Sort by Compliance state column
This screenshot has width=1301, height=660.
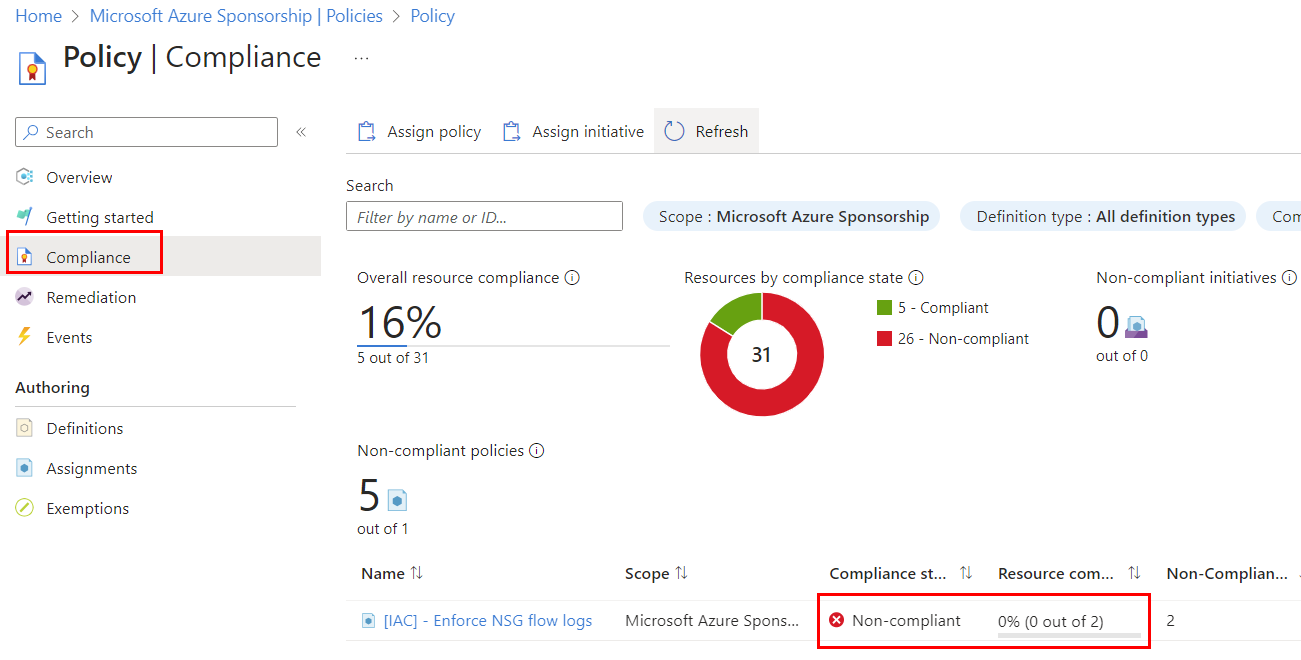click(965, 573)
